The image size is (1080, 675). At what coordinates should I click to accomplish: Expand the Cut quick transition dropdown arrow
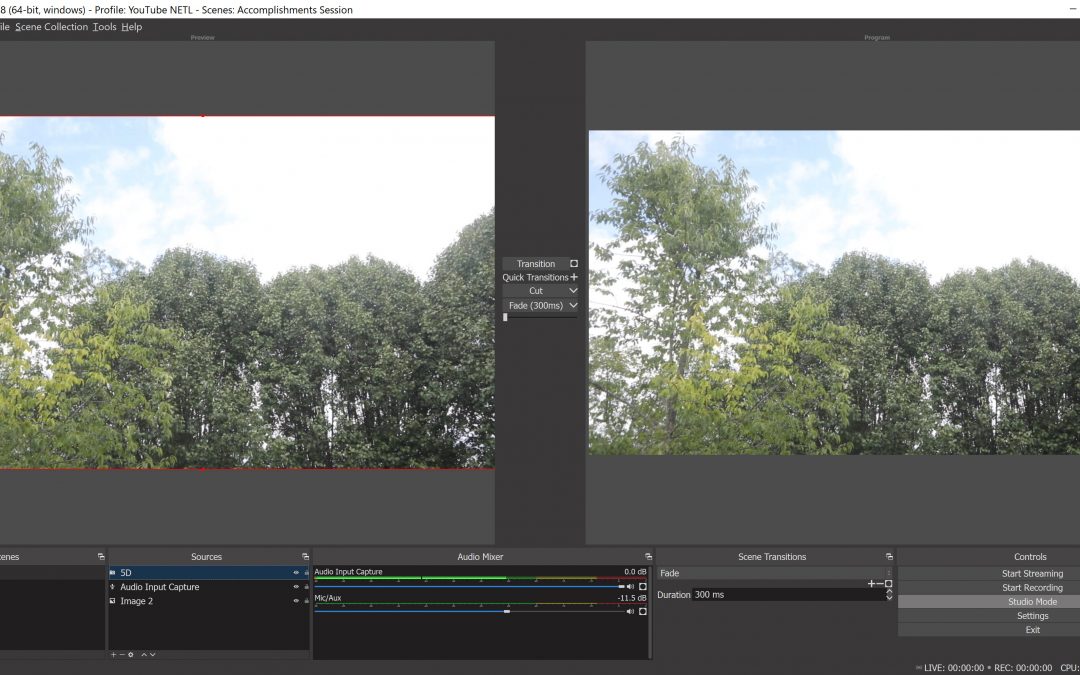[573, 291]
